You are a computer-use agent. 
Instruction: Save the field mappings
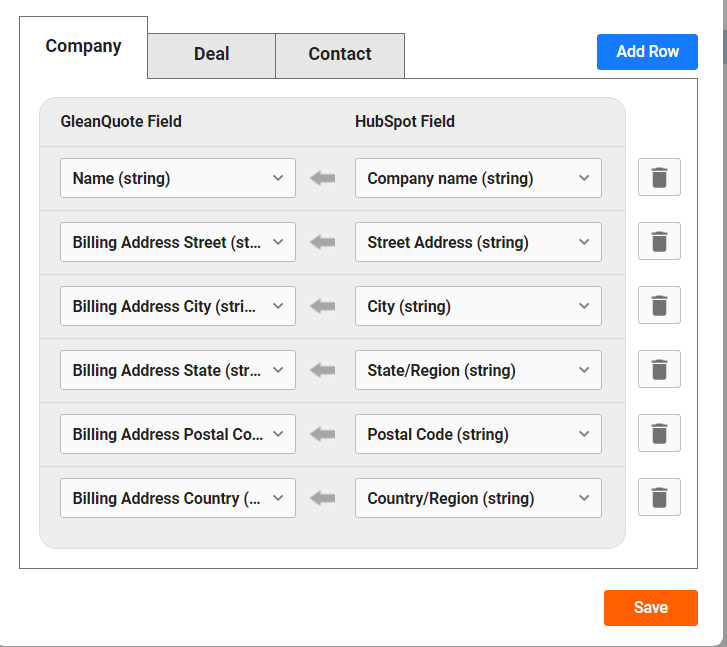(650, 608)
